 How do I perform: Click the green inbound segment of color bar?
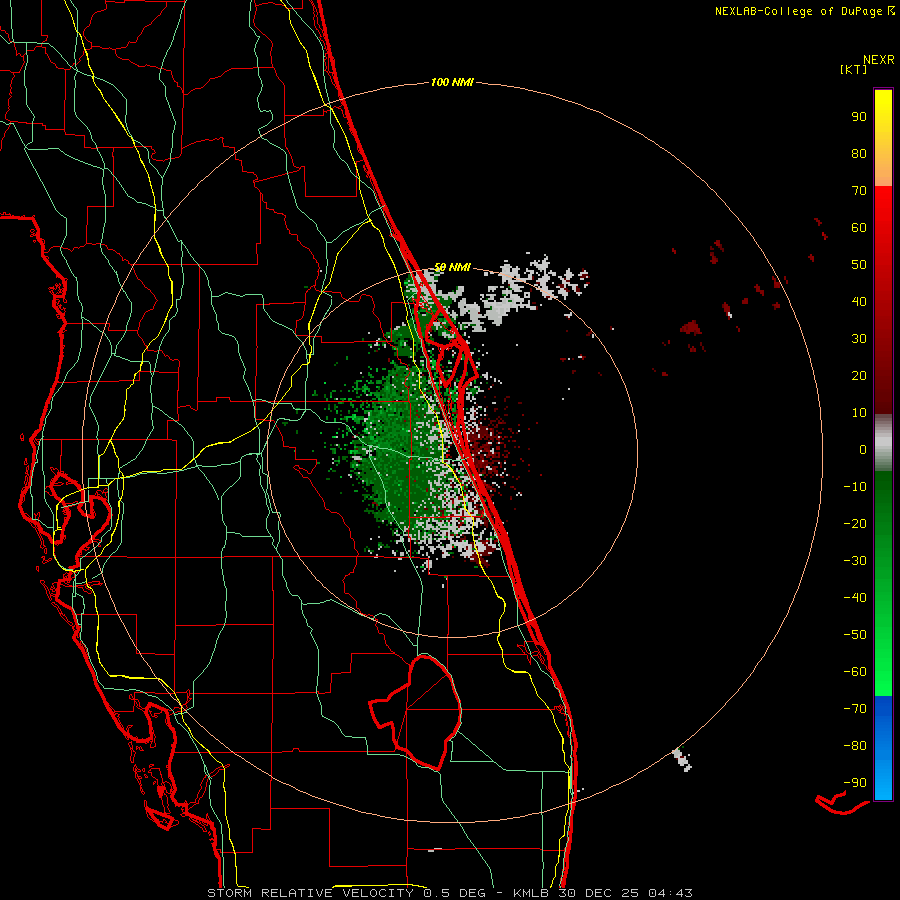point(883,583)
